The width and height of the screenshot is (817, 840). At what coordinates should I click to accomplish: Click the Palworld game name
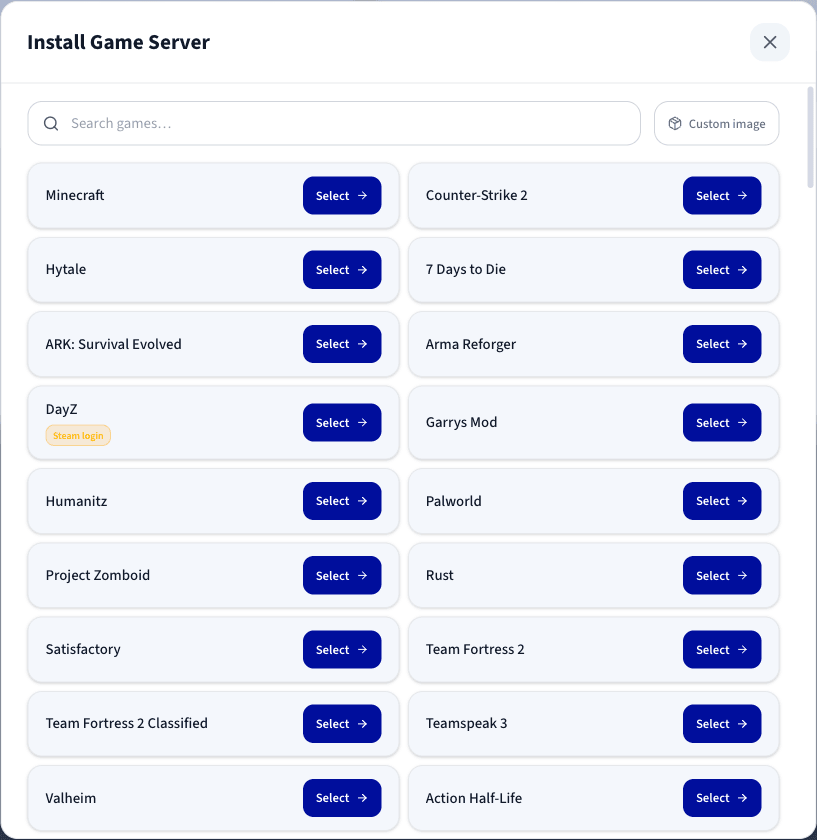coord(453,501)
